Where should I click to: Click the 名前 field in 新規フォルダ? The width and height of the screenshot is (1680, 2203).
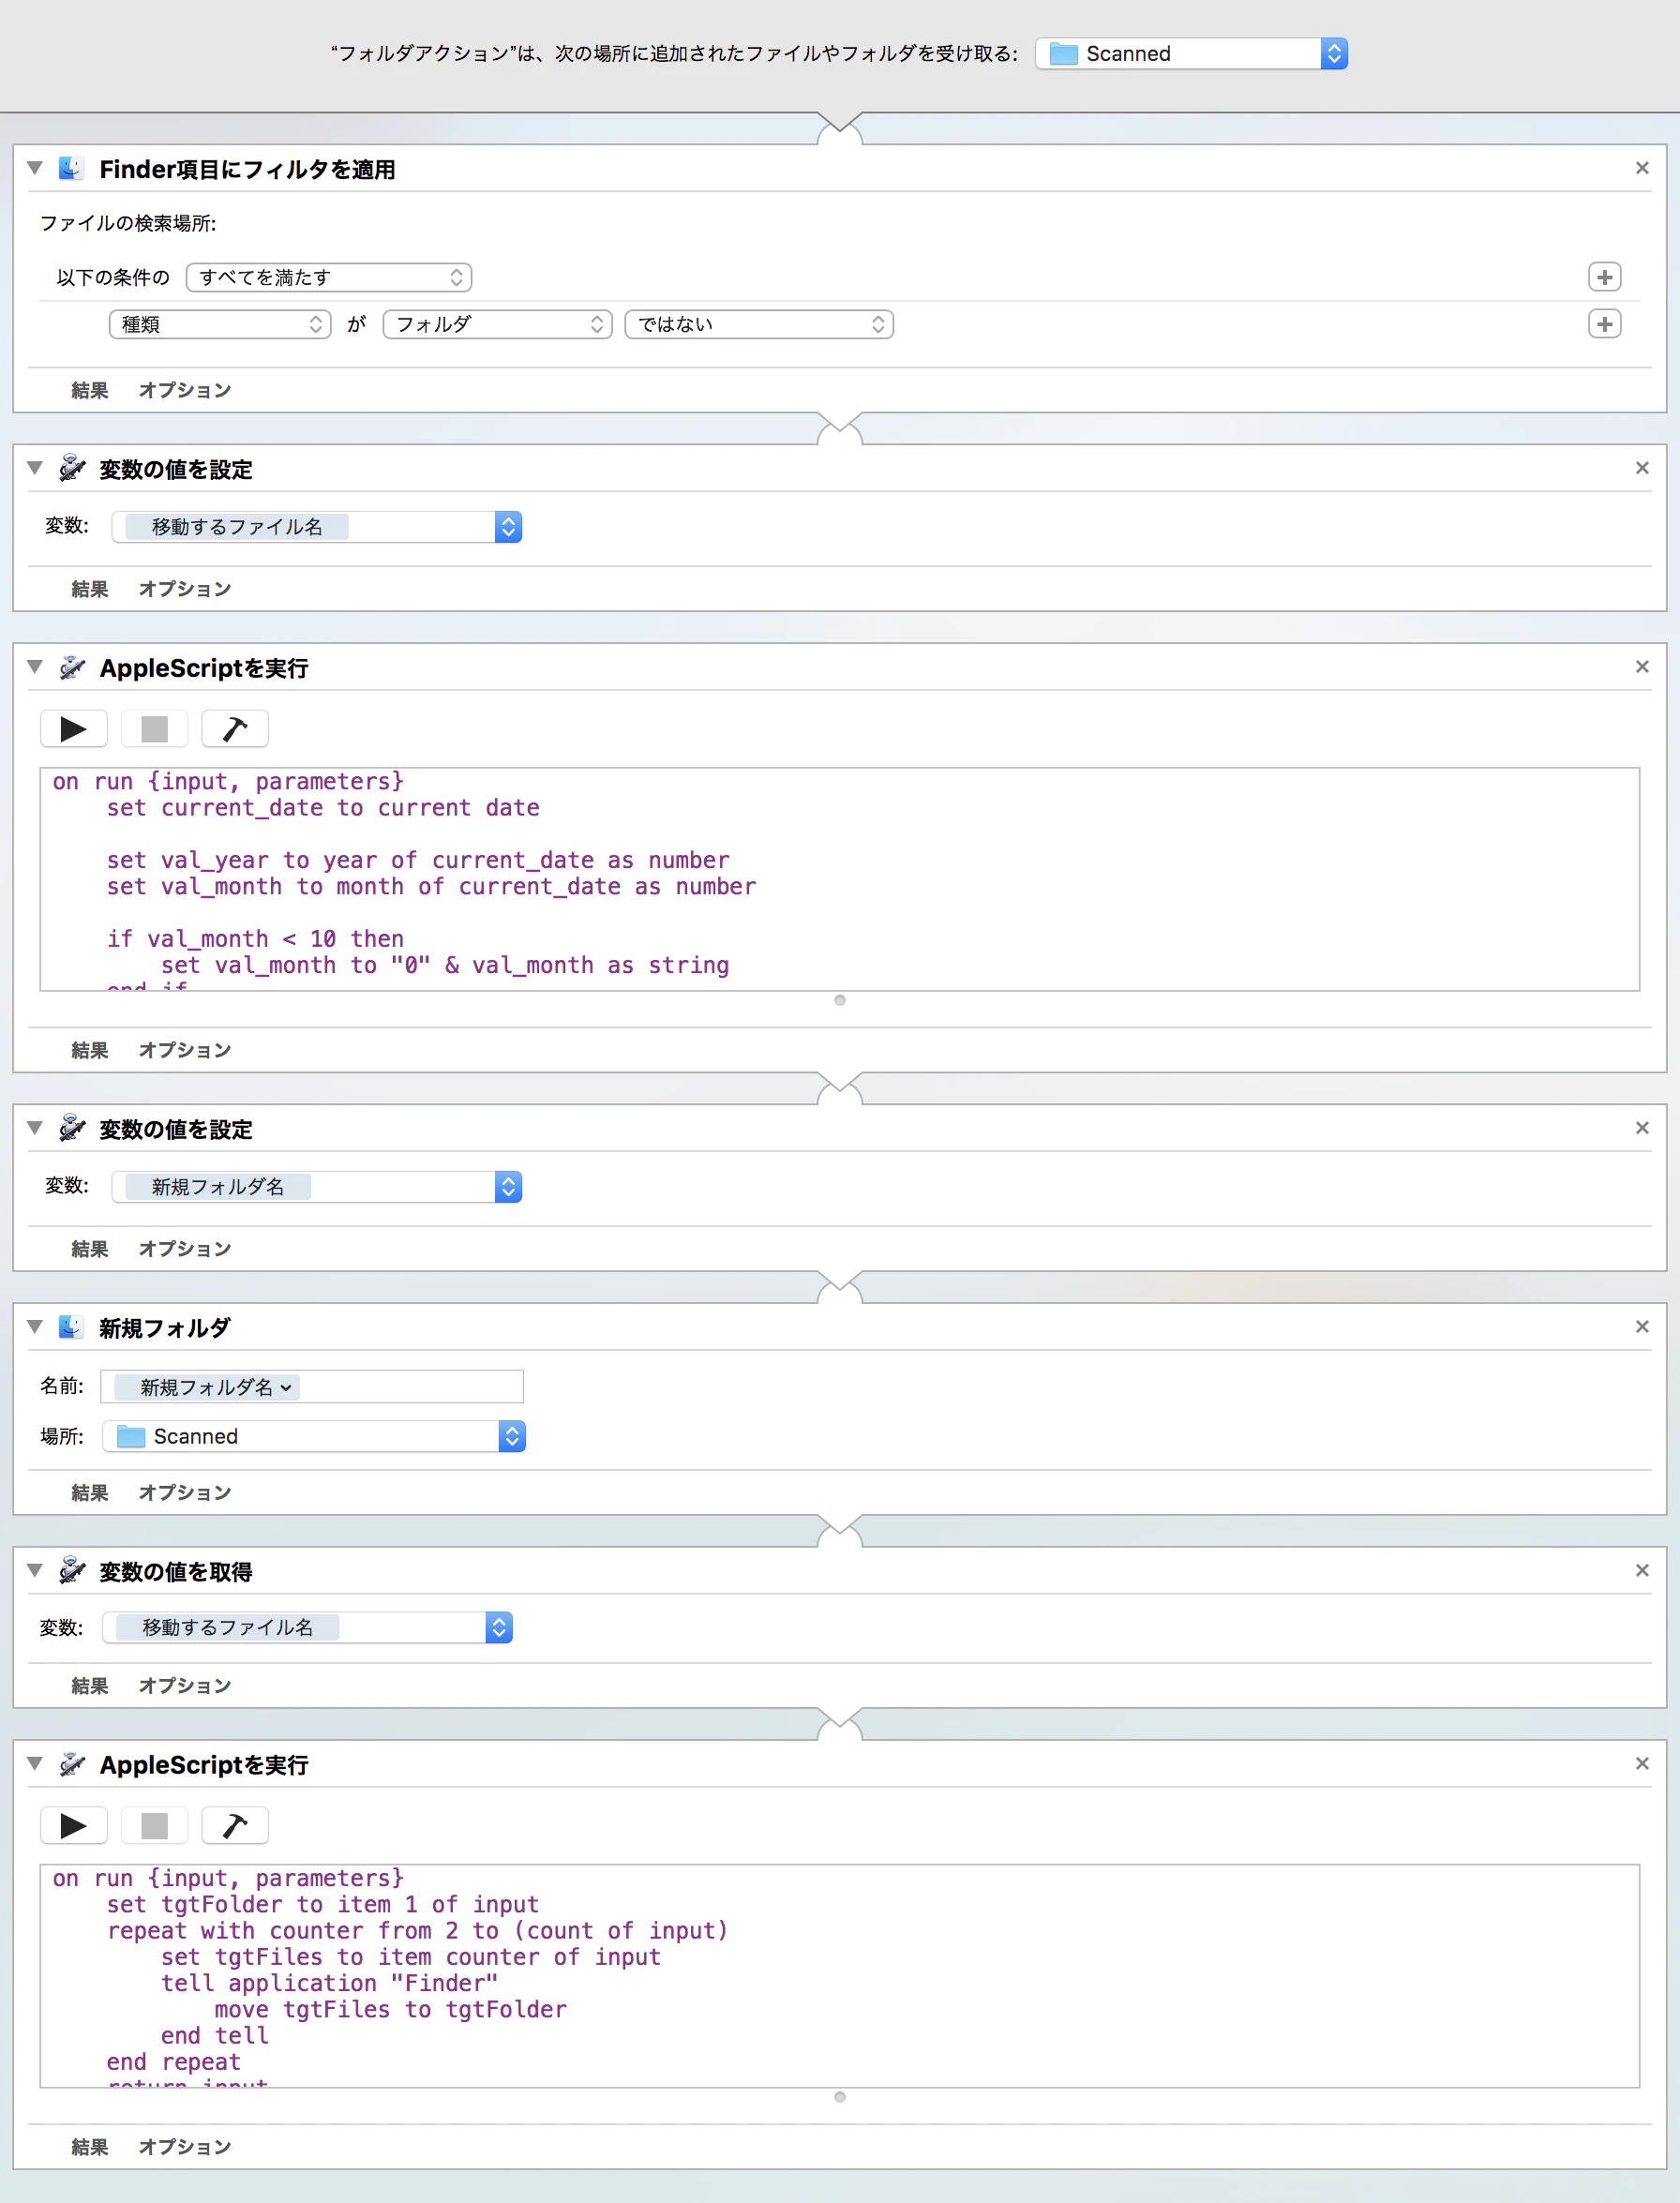[312, 1387]
